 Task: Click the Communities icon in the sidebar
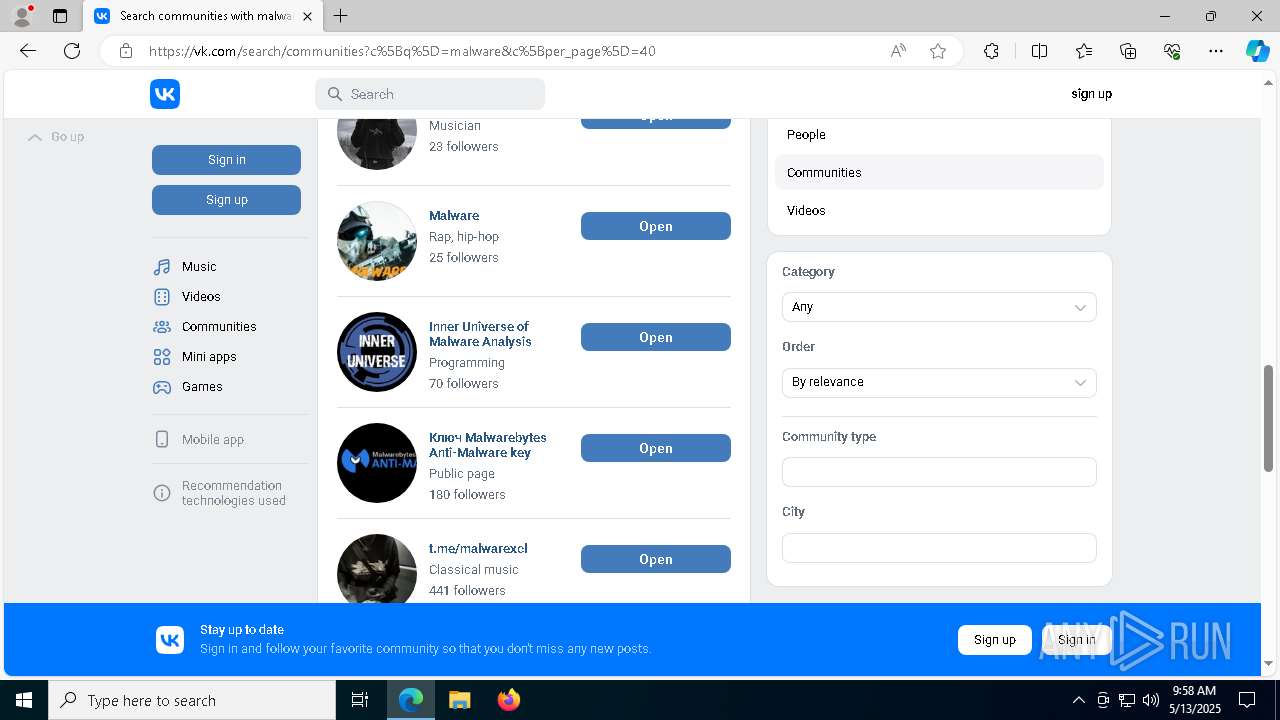click(162, 327)
